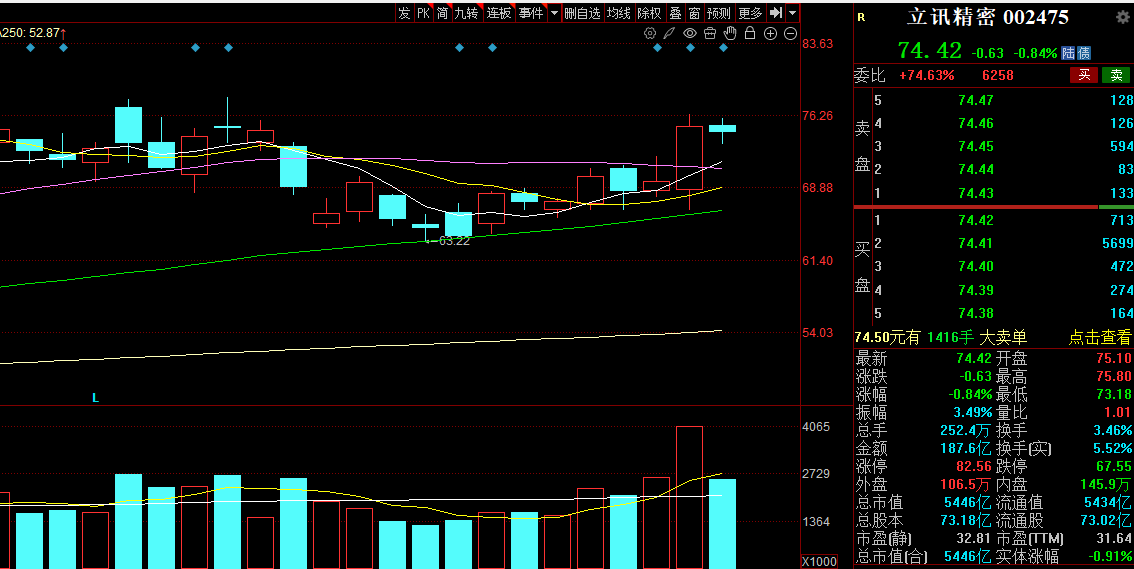Click the 最低 value 73.18

pos(1114,395)
